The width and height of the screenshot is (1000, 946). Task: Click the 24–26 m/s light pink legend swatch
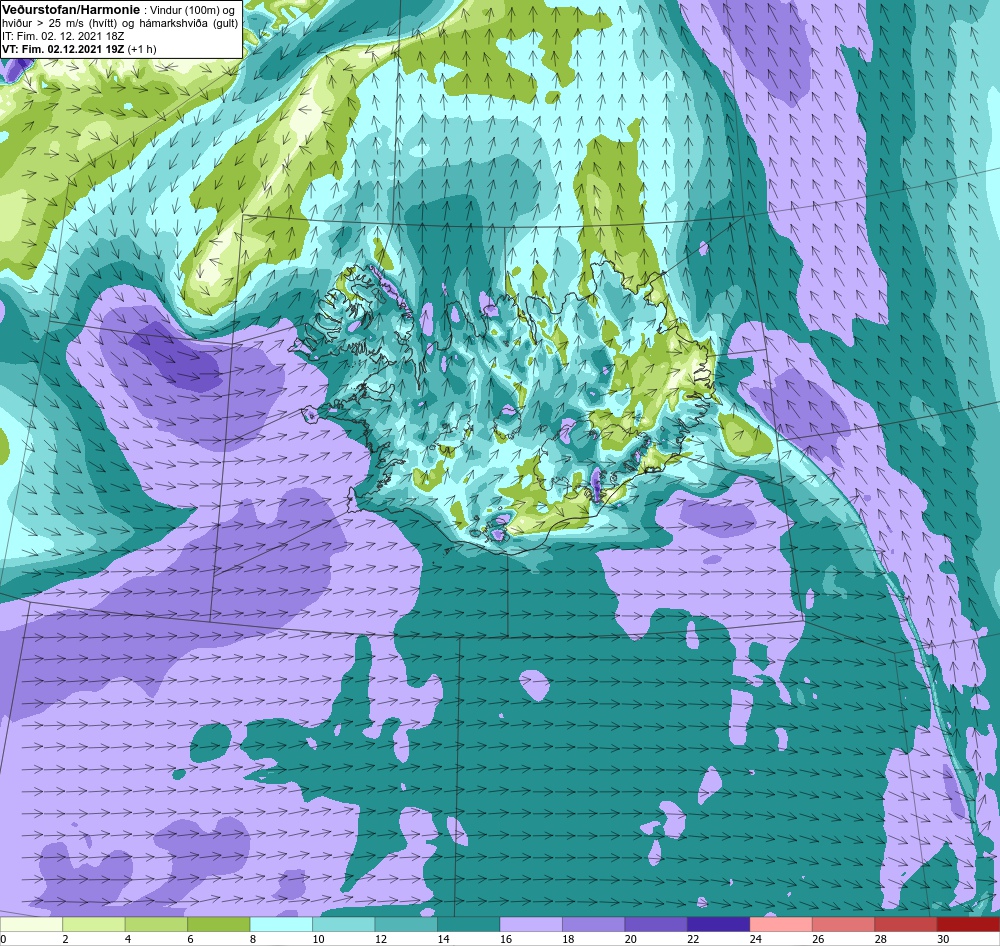781,924
